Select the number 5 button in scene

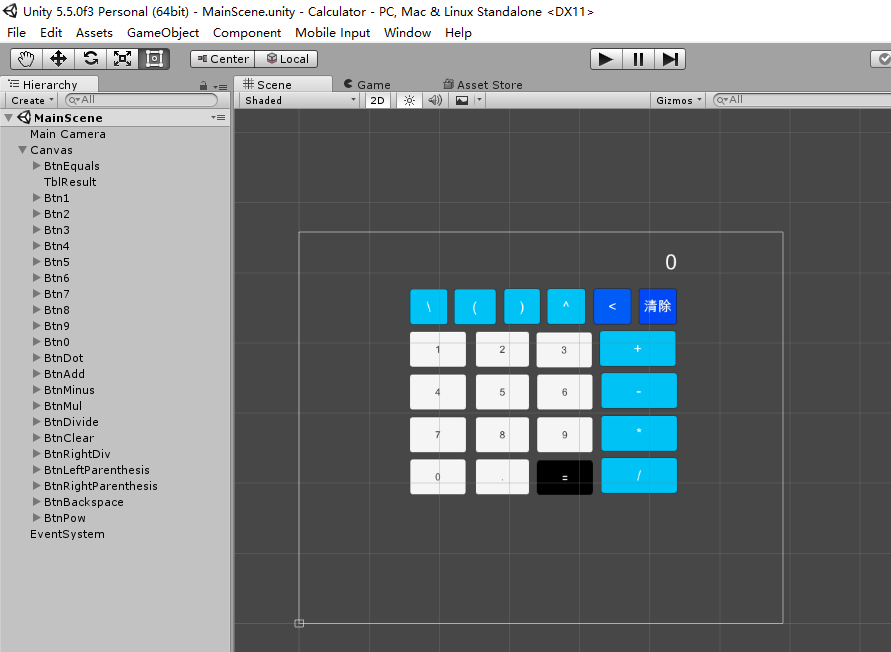[502, 392]
